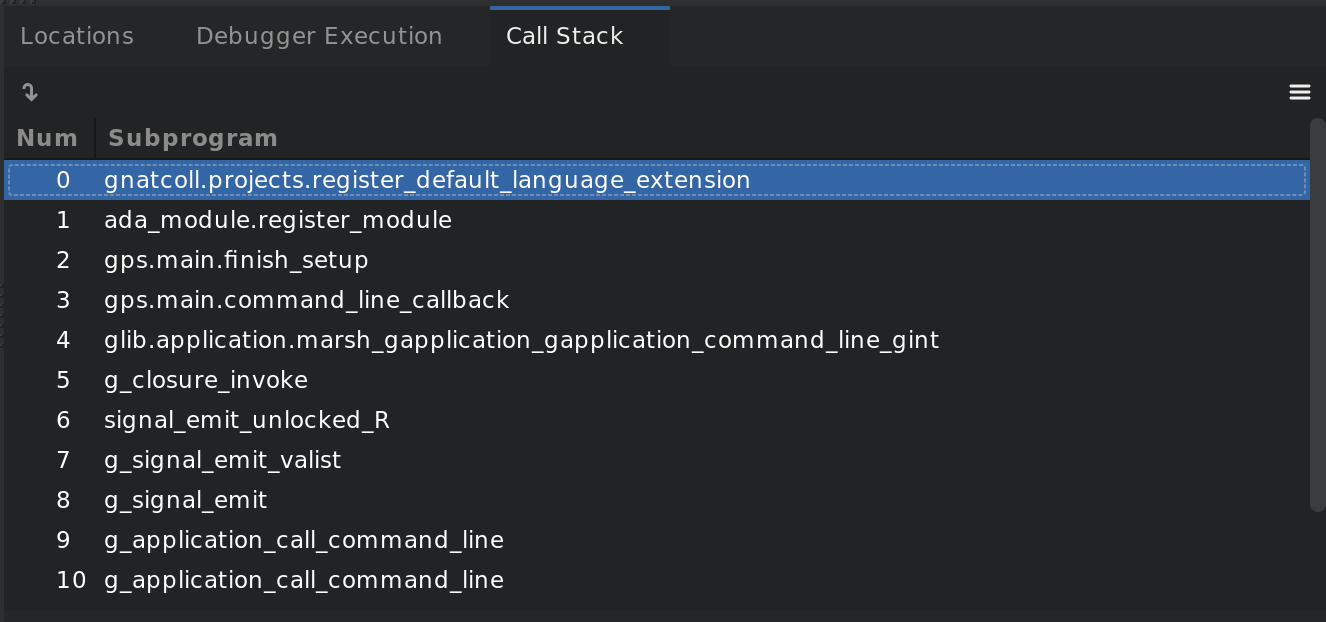Image resolution: width=1326 pixels, height=622 pixels.
Task: Select frame 4 glib.application.marsh entry
Action: coord(656,340)
